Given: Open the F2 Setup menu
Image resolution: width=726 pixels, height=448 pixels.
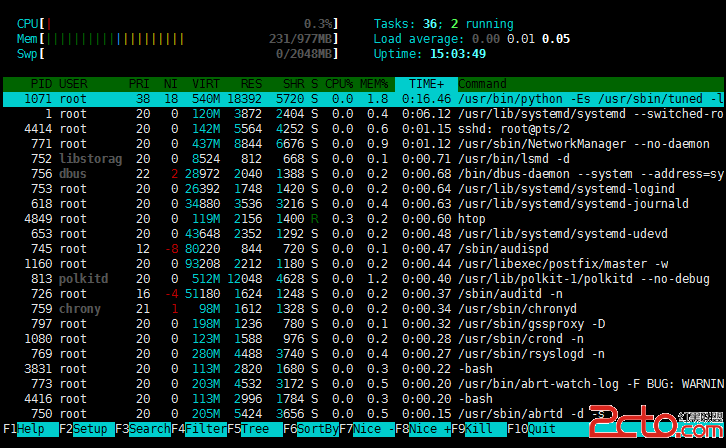Looking at the screenshot, I should [87, 429].
